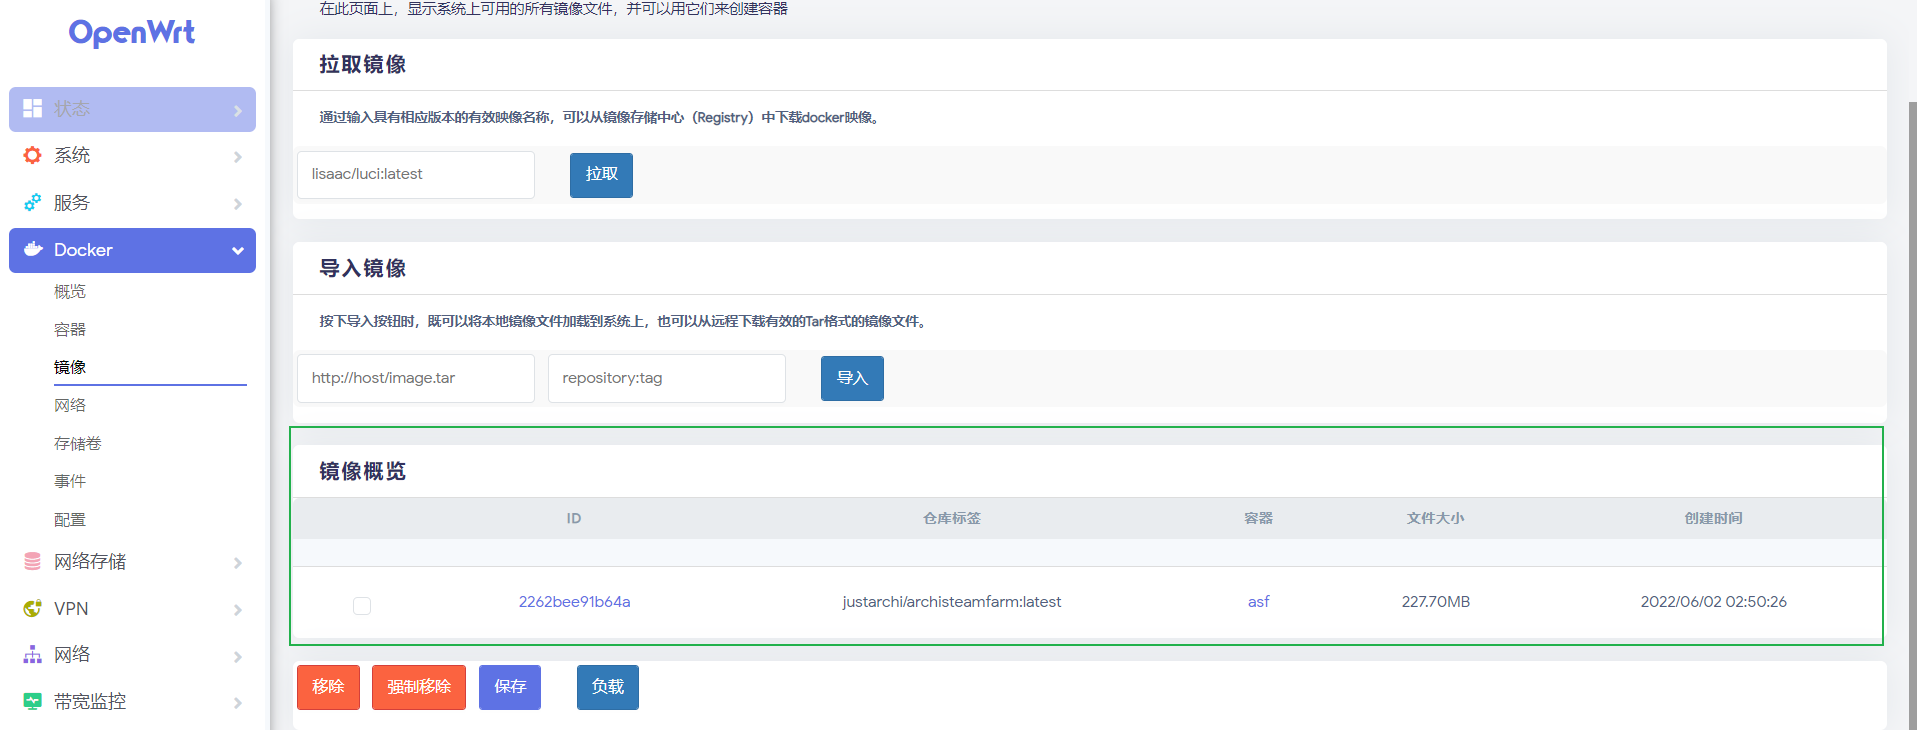This screenshot has width=1917, height=730.
Task: Click the status dashboard icon in sidebar
Action: coord(32,108)
